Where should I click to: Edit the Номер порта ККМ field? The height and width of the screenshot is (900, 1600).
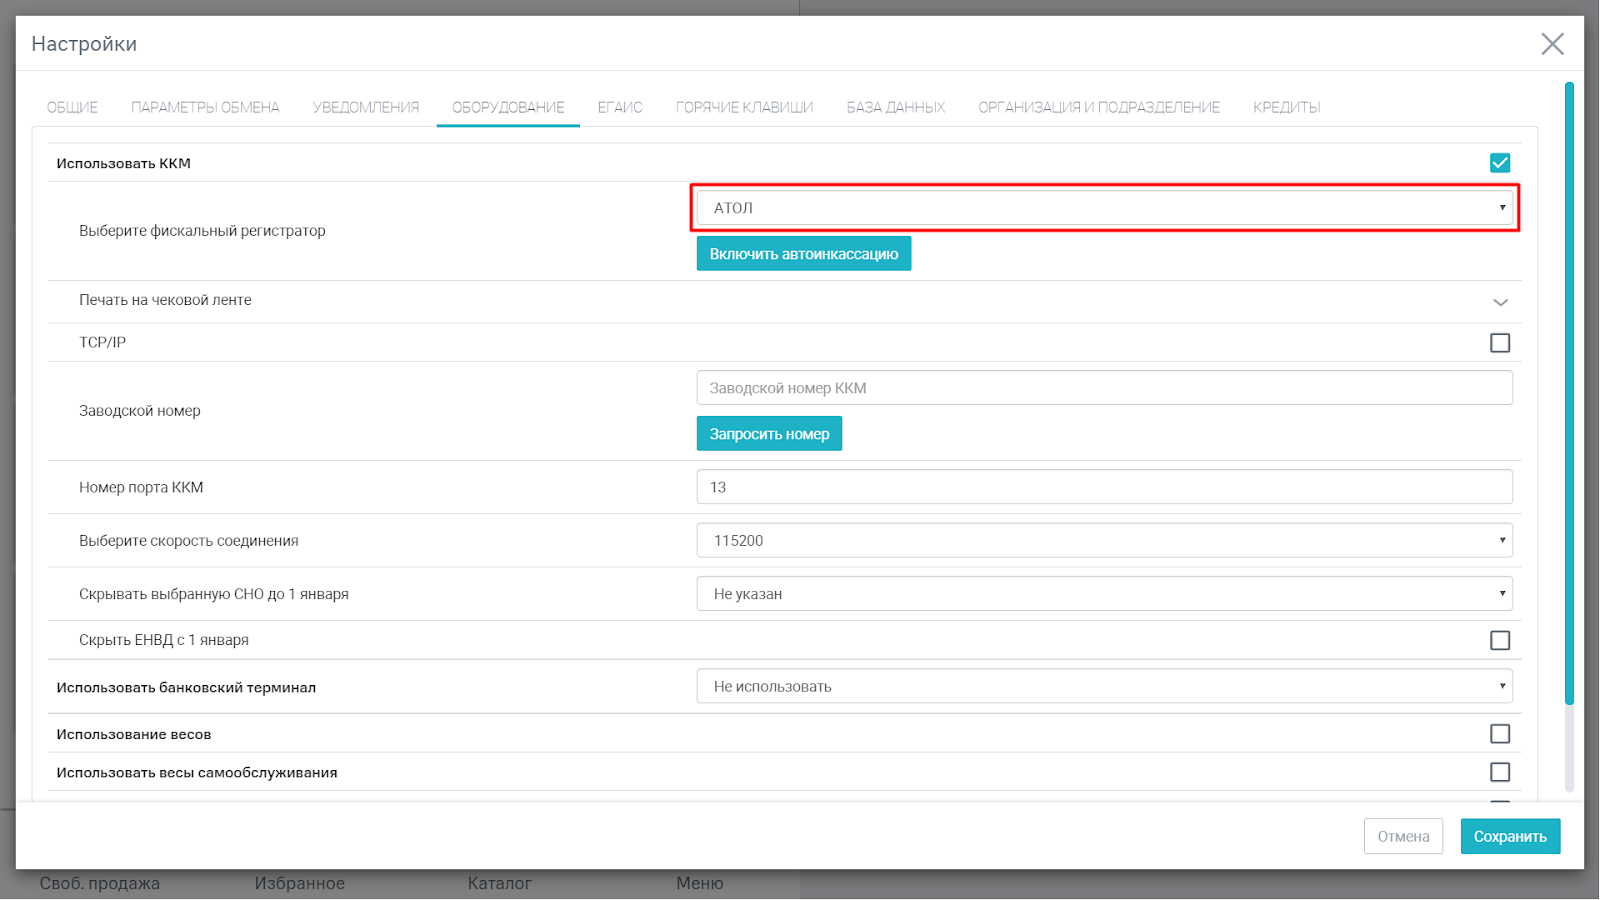tap(1105, 487)
